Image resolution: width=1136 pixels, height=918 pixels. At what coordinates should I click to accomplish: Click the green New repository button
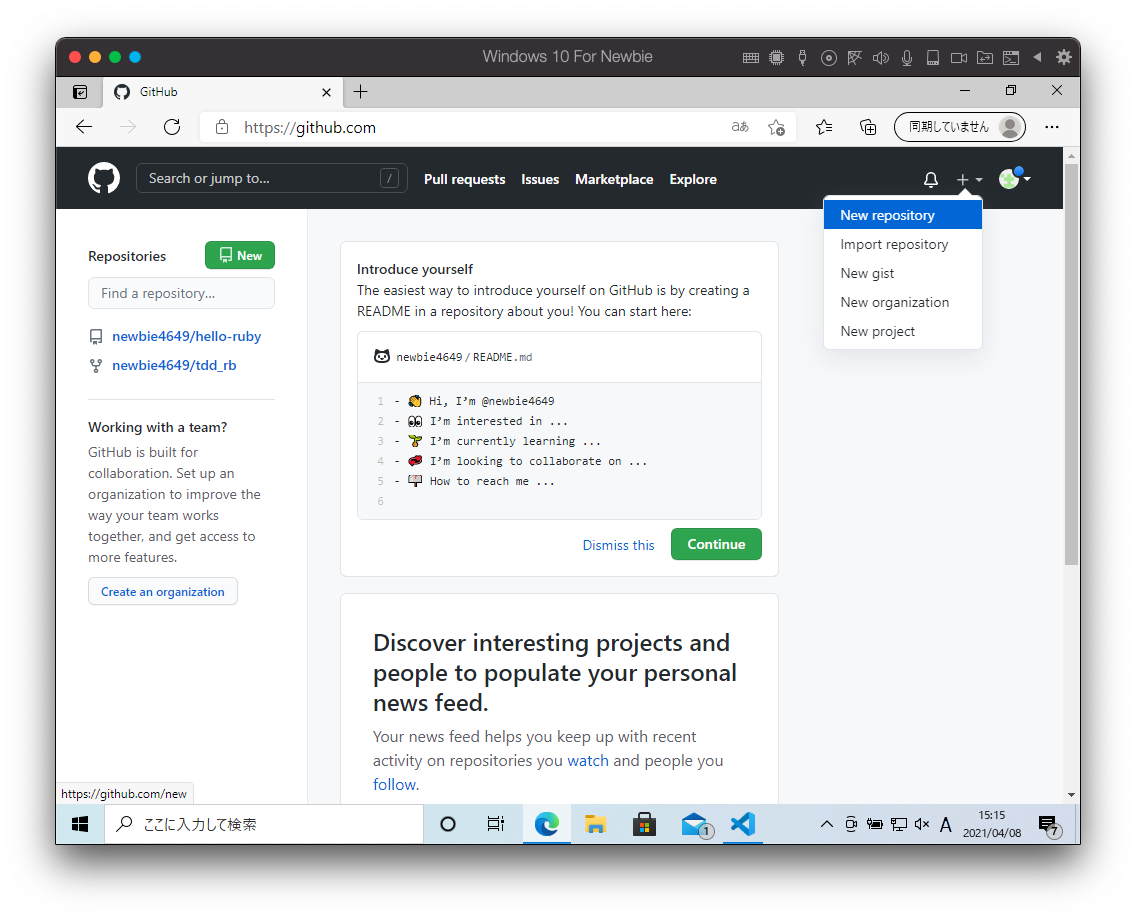point(240,255)
